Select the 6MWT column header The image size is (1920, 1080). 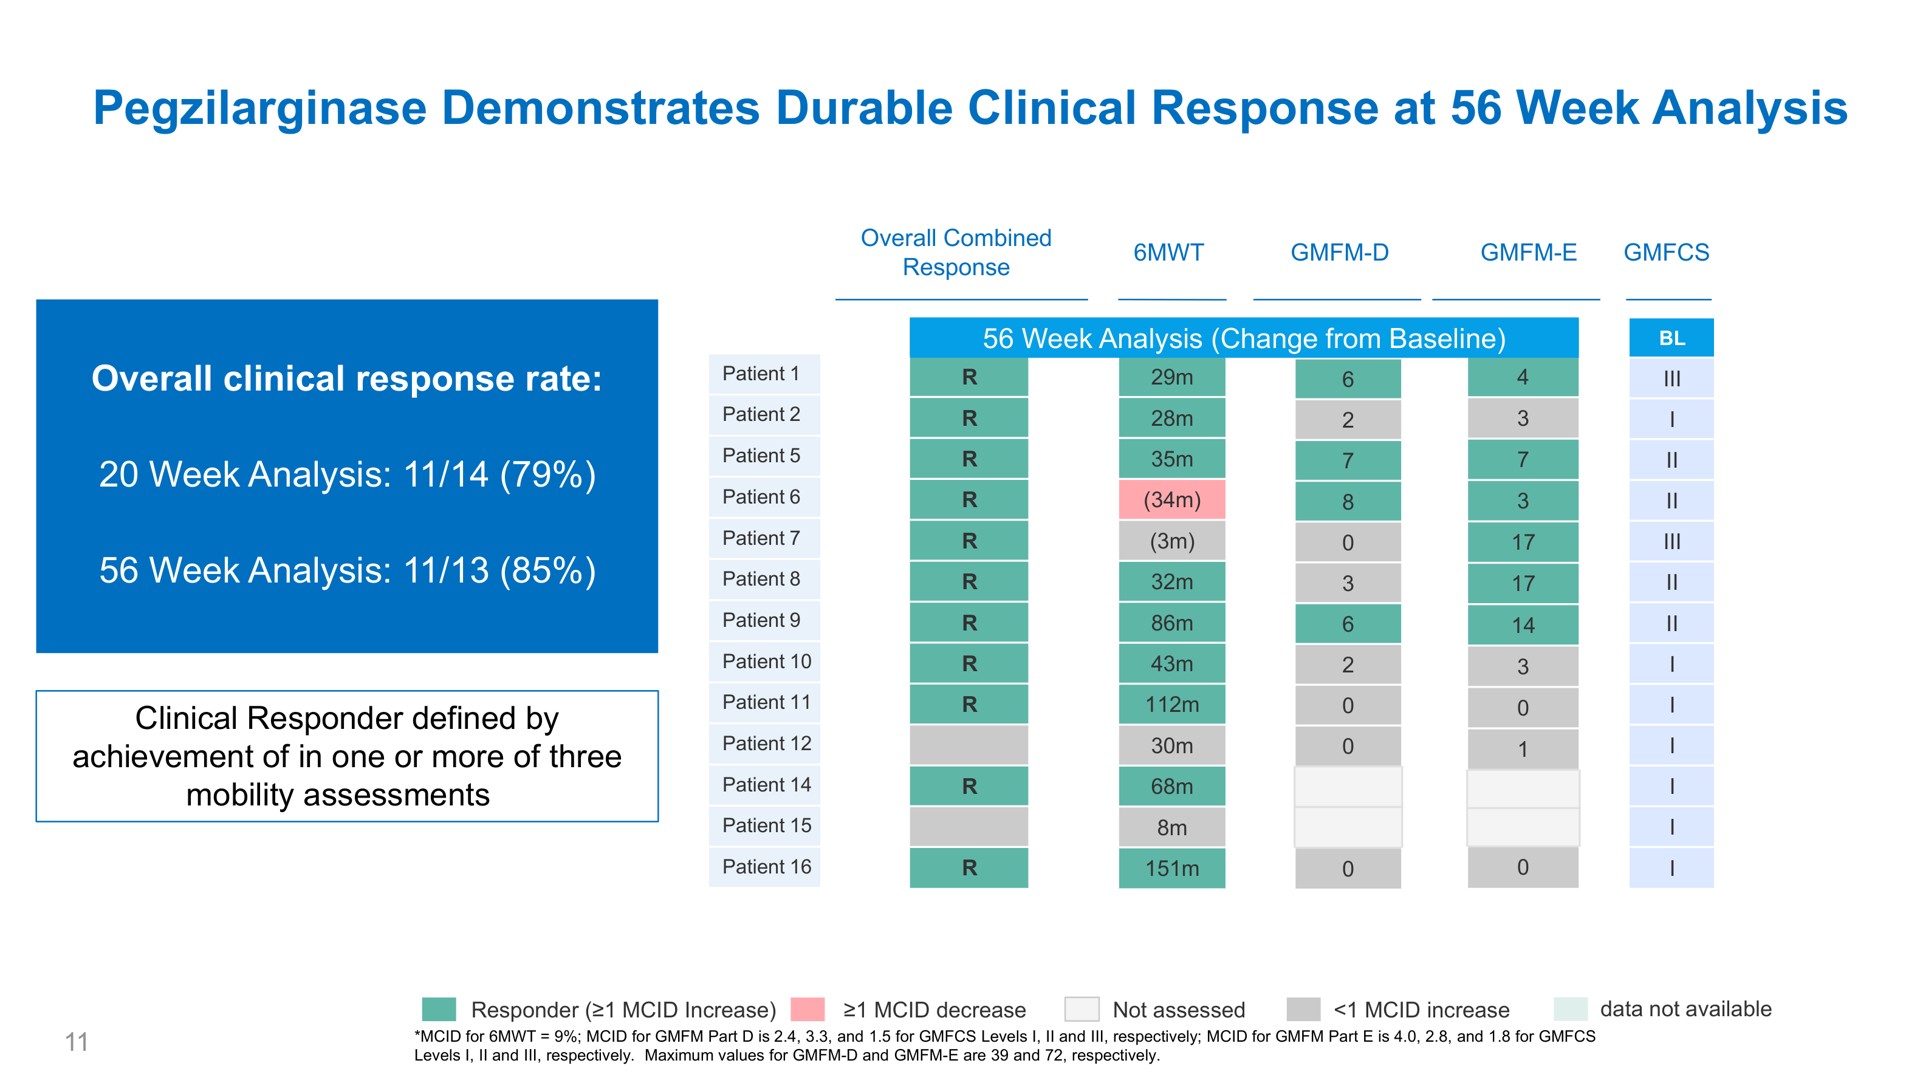pyautogui.click(x=1168, y=253)
